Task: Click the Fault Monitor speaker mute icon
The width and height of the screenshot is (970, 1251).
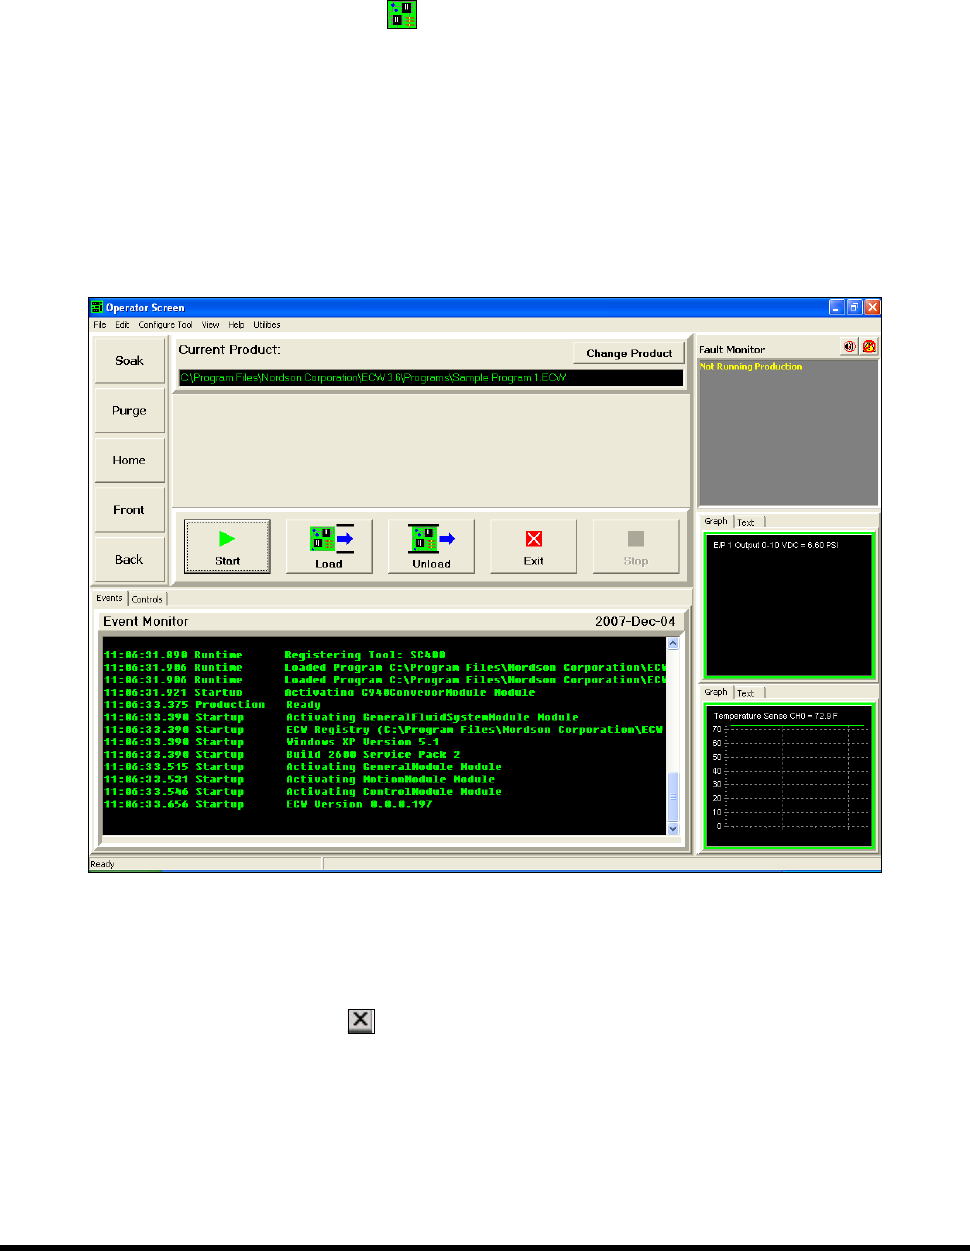Action: tap(849, 346)
